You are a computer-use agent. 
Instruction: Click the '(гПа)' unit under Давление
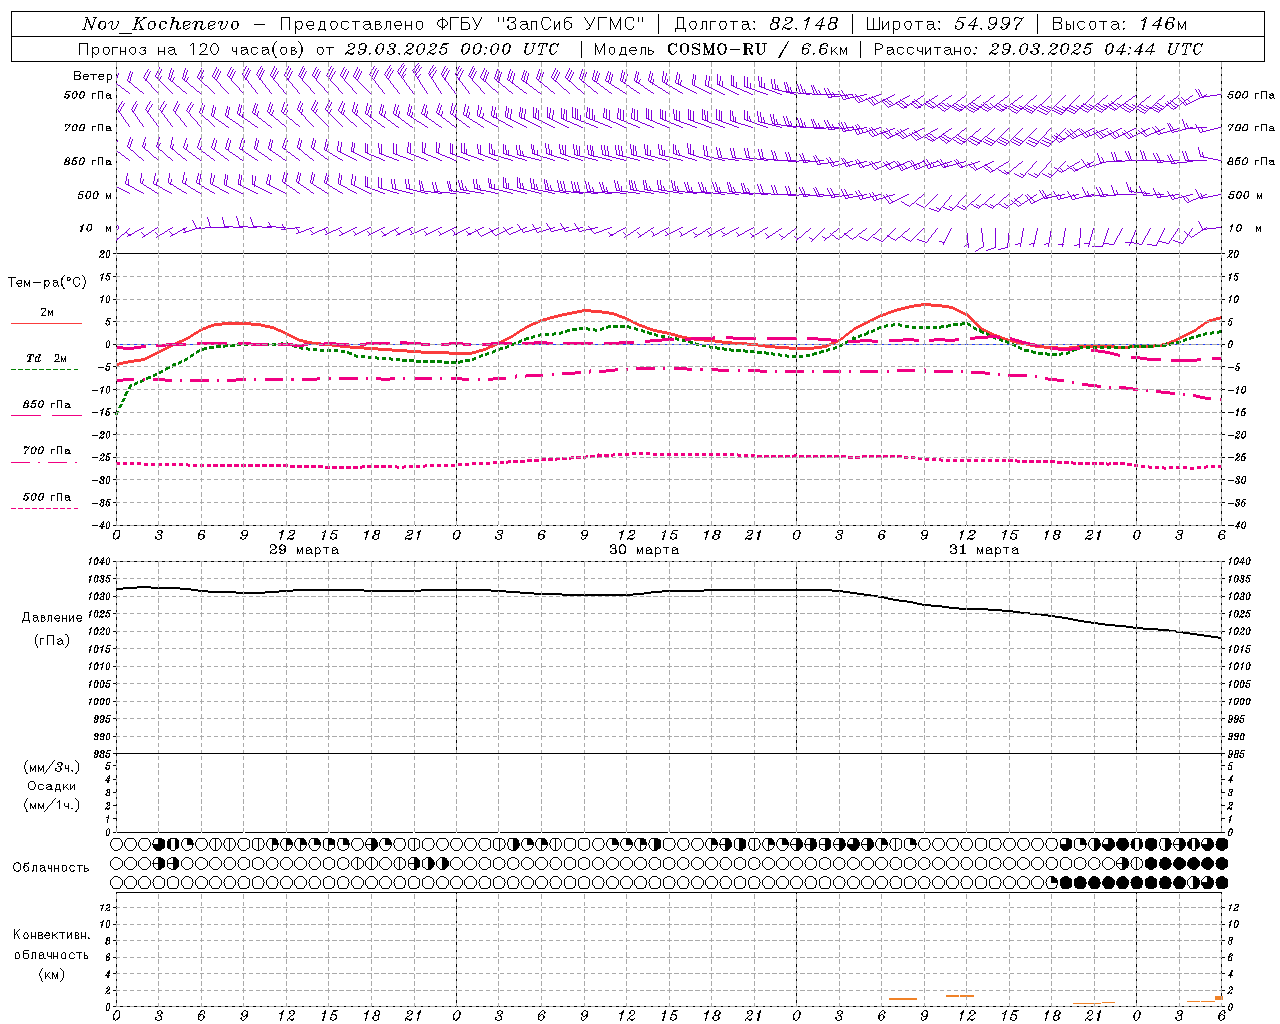[x=51, y=641]
